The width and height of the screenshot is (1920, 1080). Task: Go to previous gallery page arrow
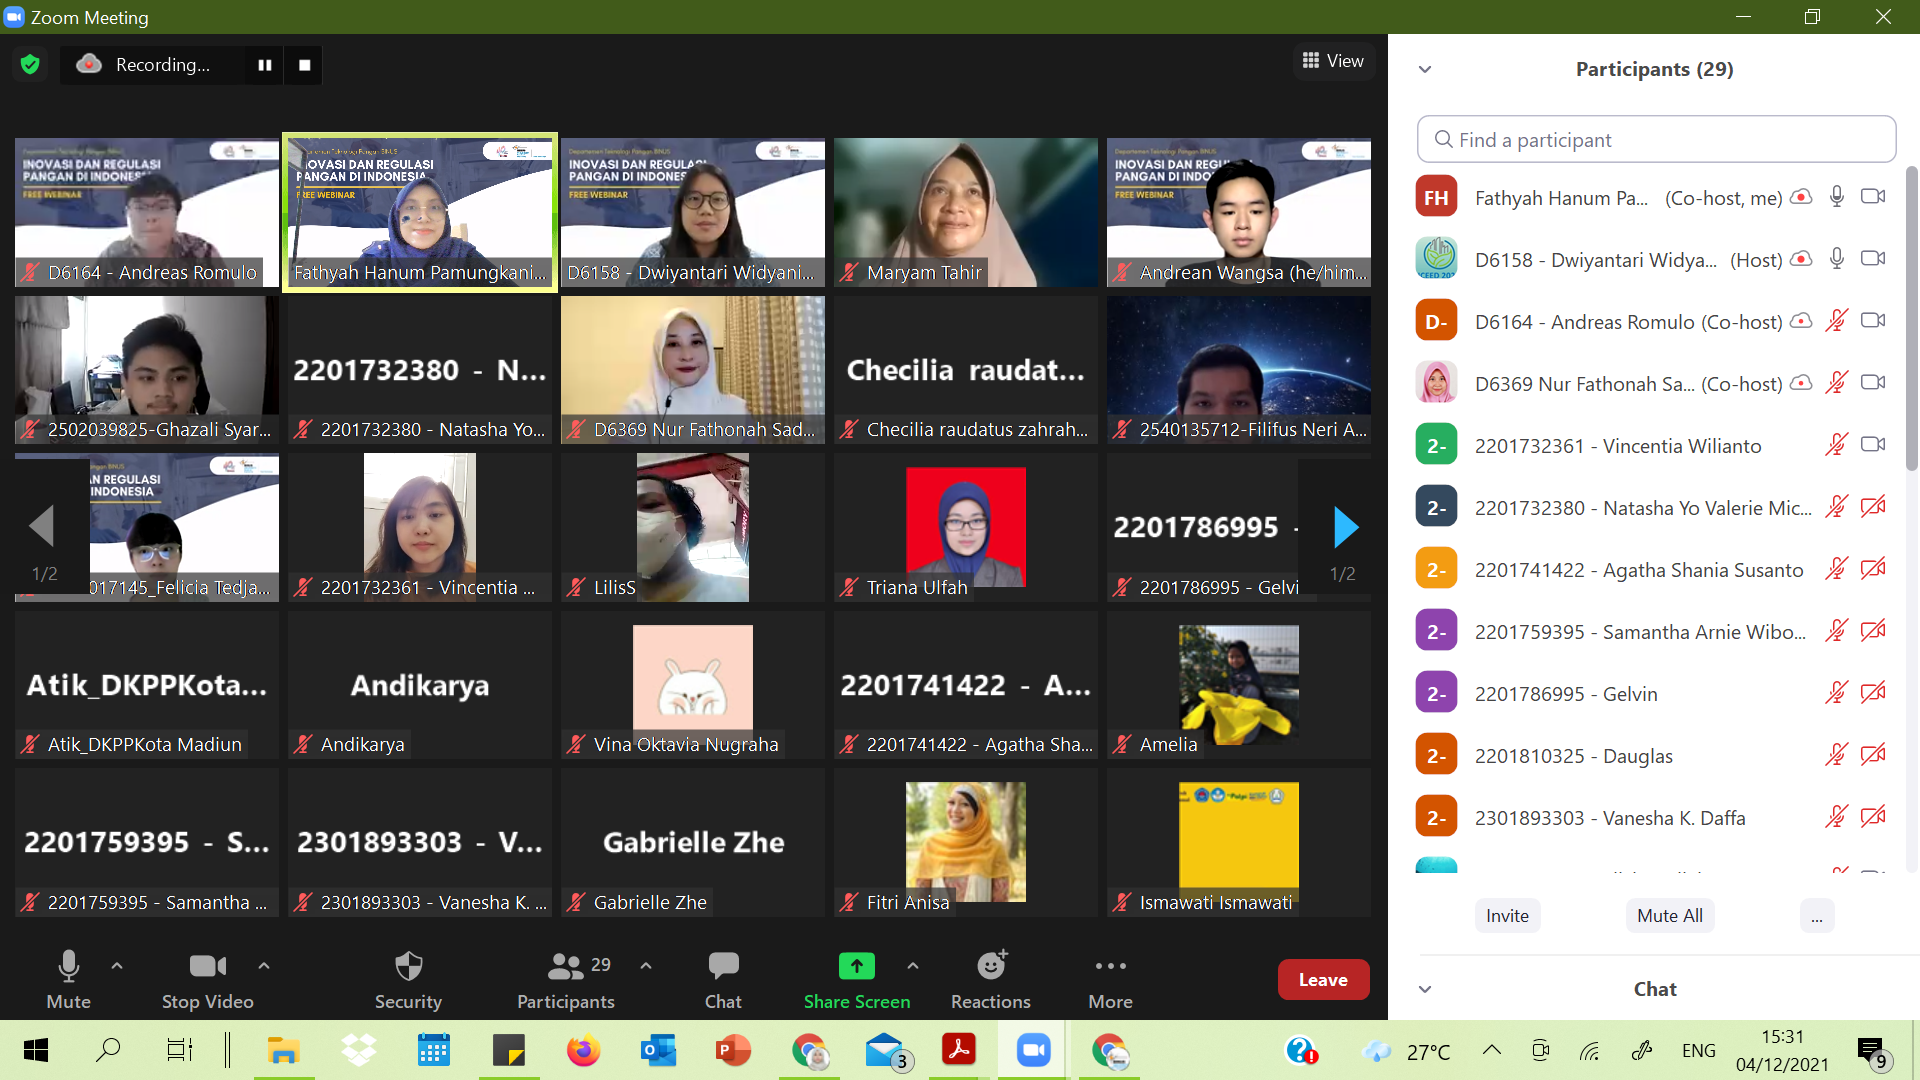41,527
